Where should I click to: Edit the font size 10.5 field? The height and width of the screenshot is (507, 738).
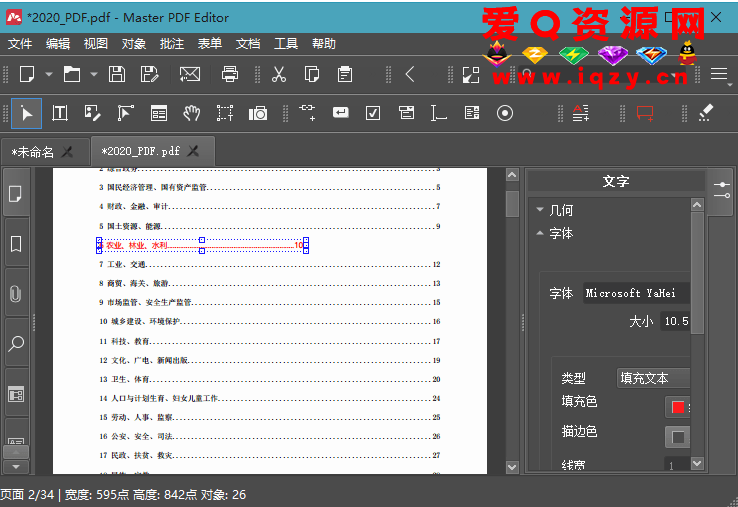pyautogui.click(x=675, y=321)
